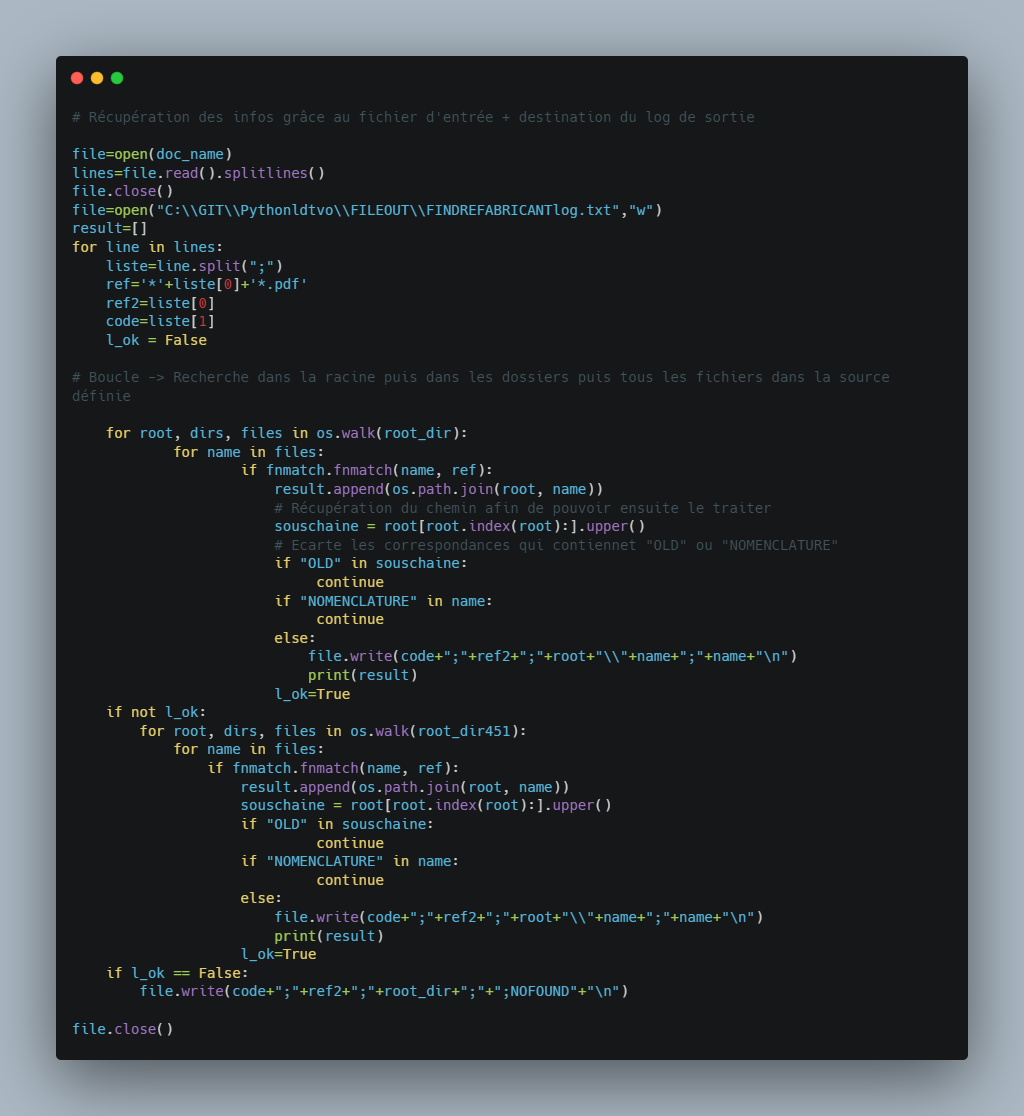Click the "for line in lines:" statement
Viewport: 1024px width, 1116px height.
coord(148,247)
